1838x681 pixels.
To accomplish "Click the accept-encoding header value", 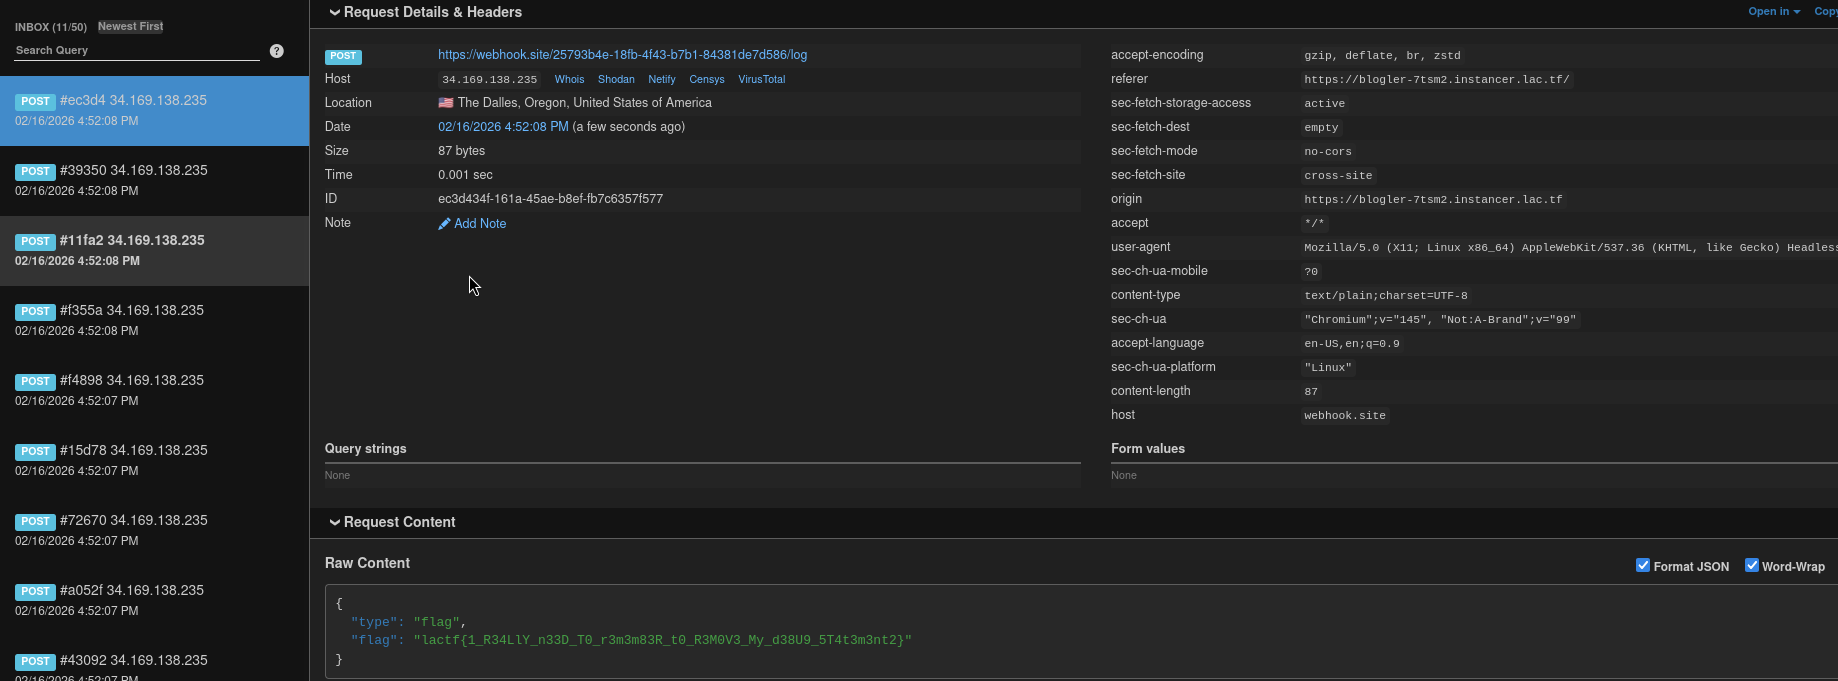I will click(1382, 56).
